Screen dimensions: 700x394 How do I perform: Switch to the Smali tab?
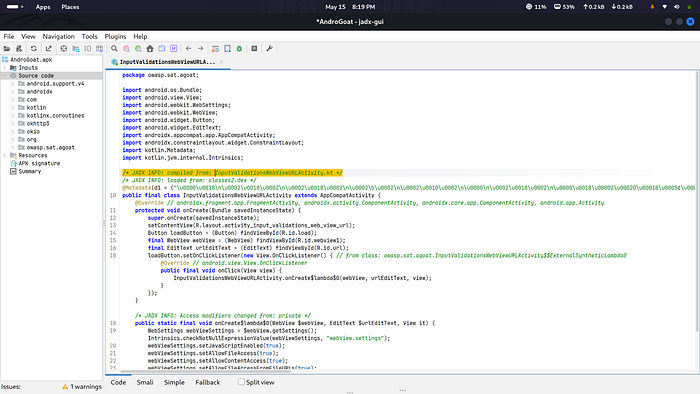(x=145, y=382)
